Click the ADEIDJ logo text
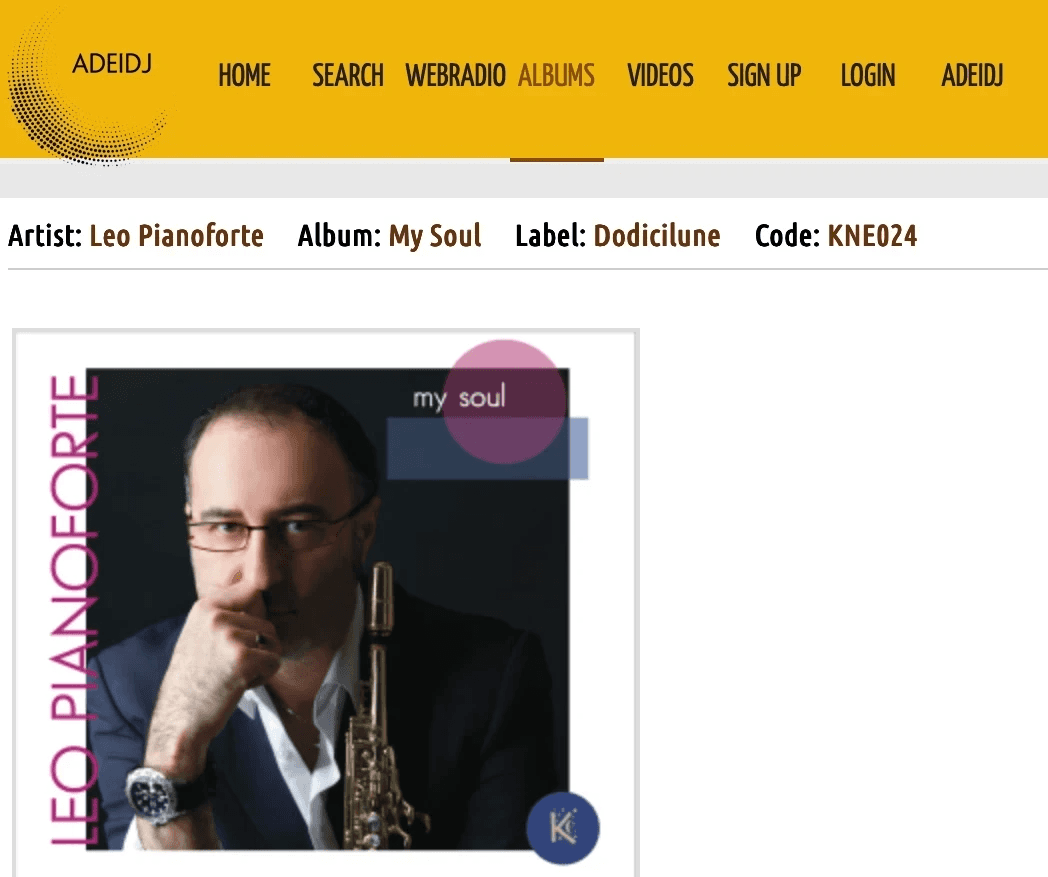The width and height of the screenshot is (1048, 877). 112,64
